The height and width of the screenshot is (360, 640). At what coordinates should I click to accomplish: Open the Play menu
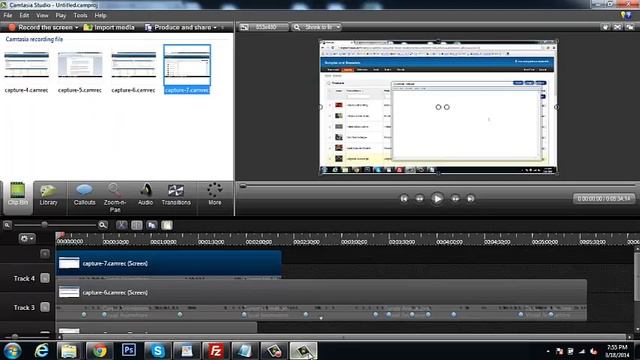click(x=61, y=16)
